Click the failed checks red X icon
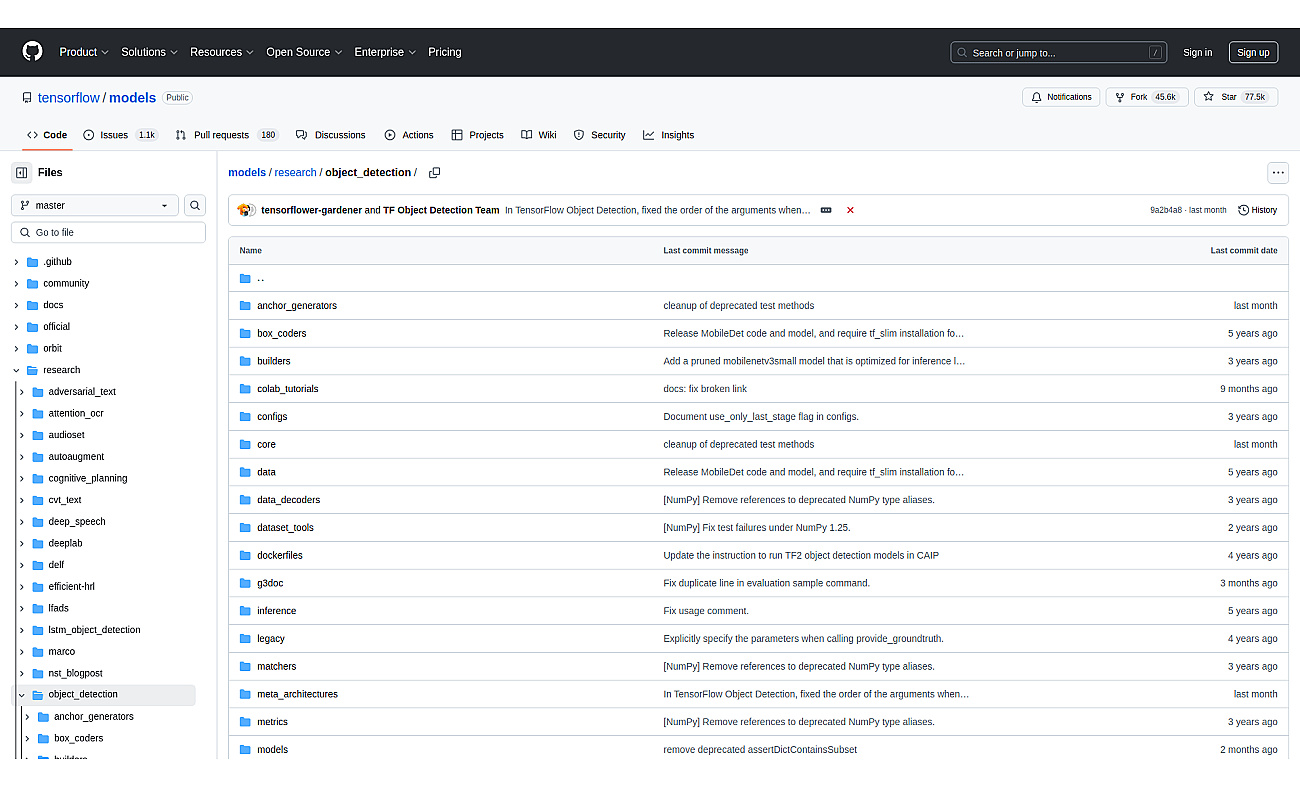The width and height of the screenshot is (1300, 788). 850,210
